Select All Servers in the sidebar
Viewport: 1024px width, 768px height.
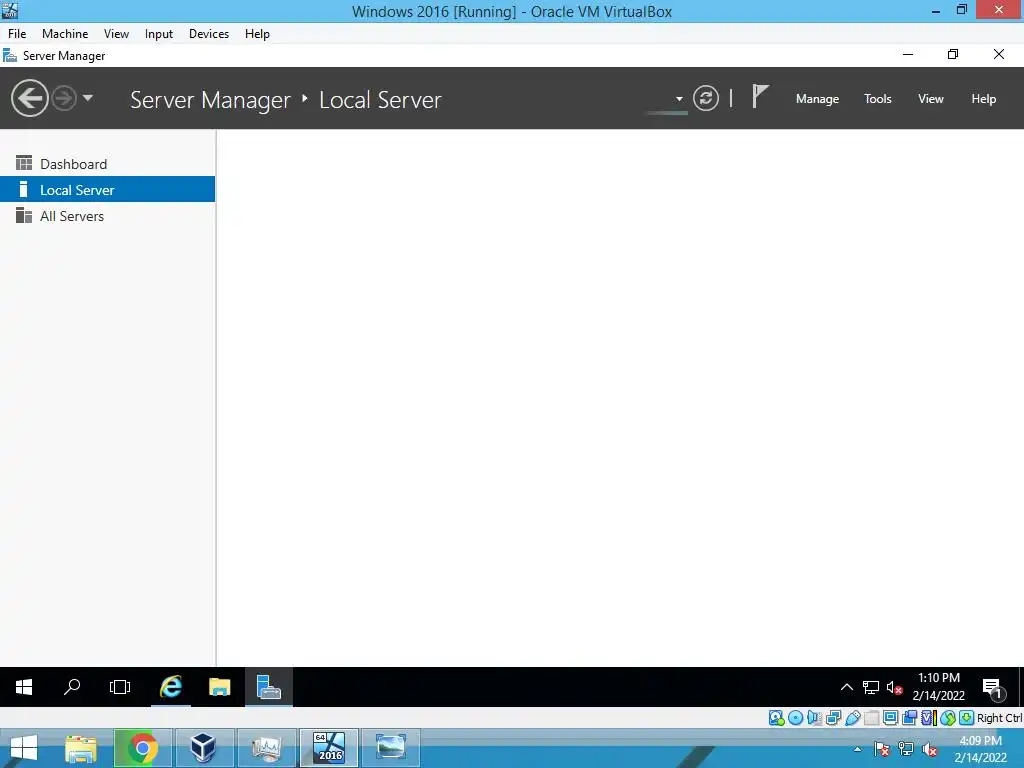tap(108, 216)
